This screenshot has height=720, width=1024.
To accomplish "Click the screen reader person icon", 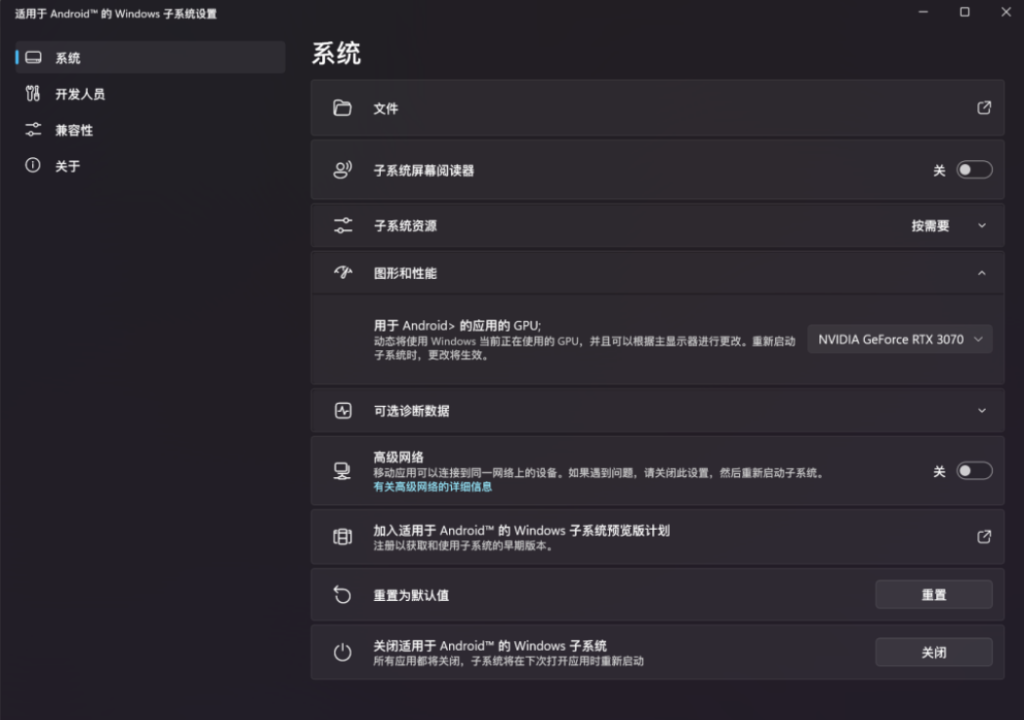I will click(x=342, y=170).
